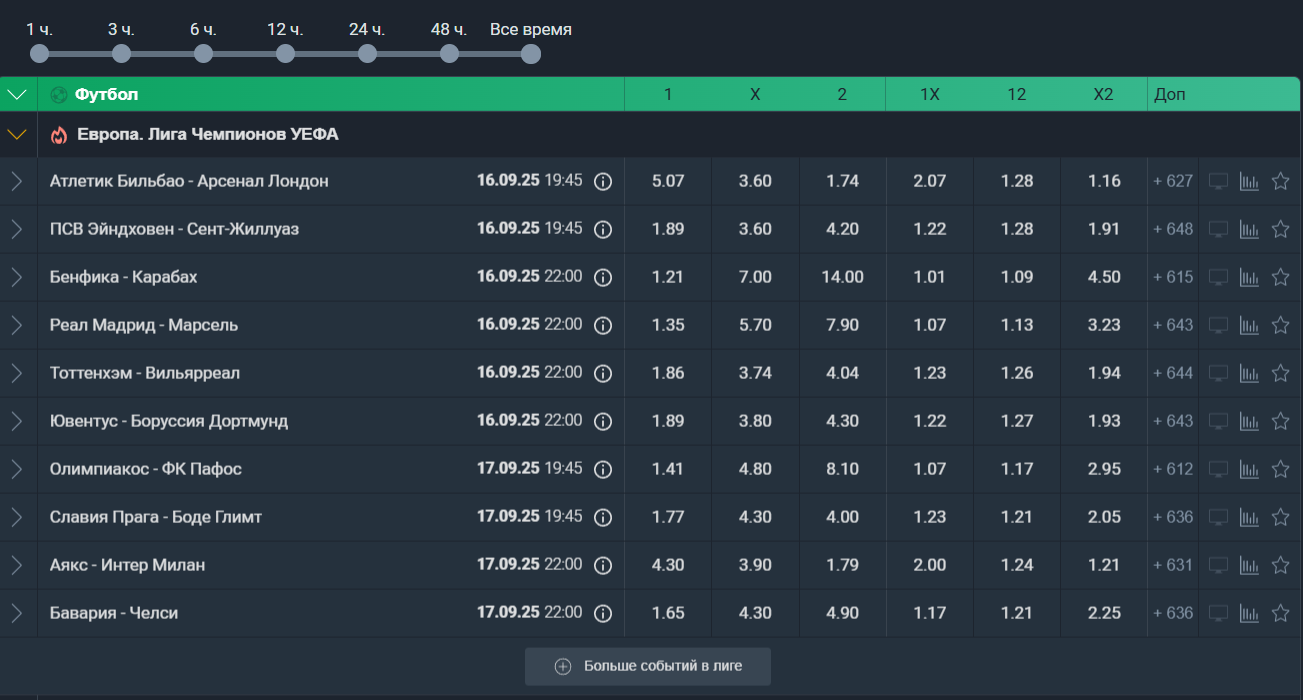Open statistics chart for Бавария - Челси
Screen dimensions: 1303x700
pos(1249,613)
